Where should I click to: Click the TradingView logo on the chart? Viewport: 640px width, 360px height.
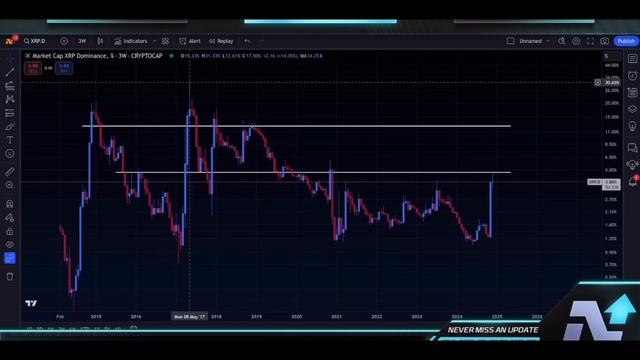pos(31,303)
